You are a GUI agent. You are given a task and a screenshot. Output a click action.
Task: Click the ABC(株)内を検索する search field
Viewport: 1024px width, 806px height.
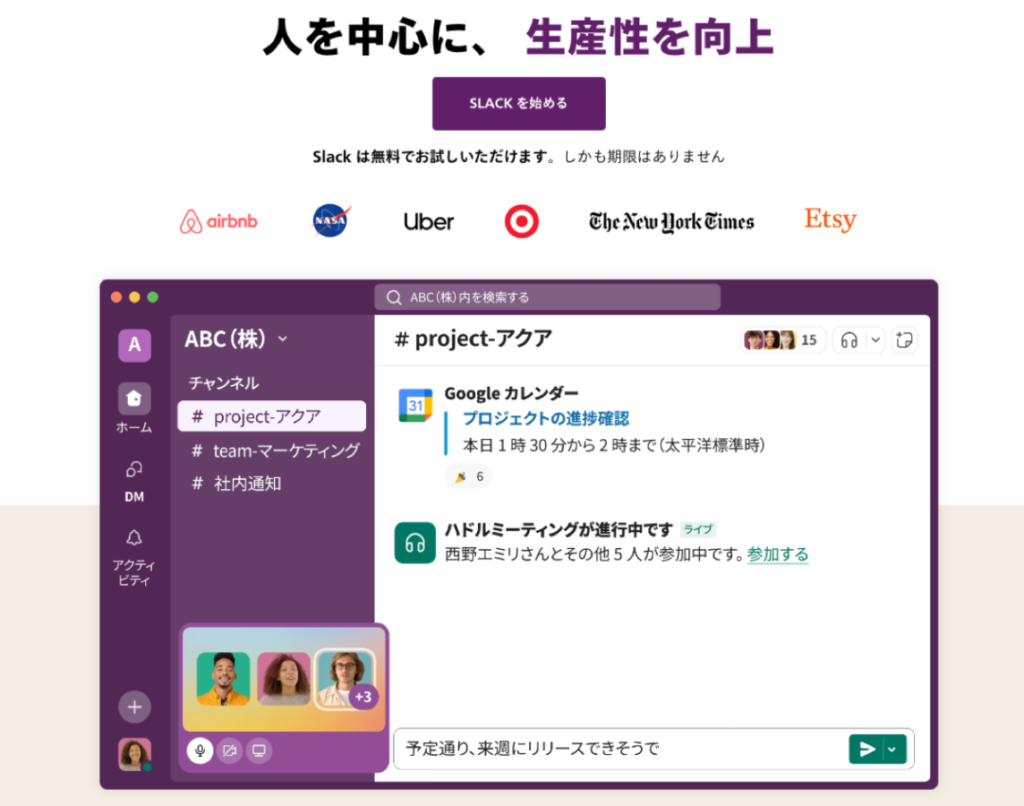pos(547,297)
